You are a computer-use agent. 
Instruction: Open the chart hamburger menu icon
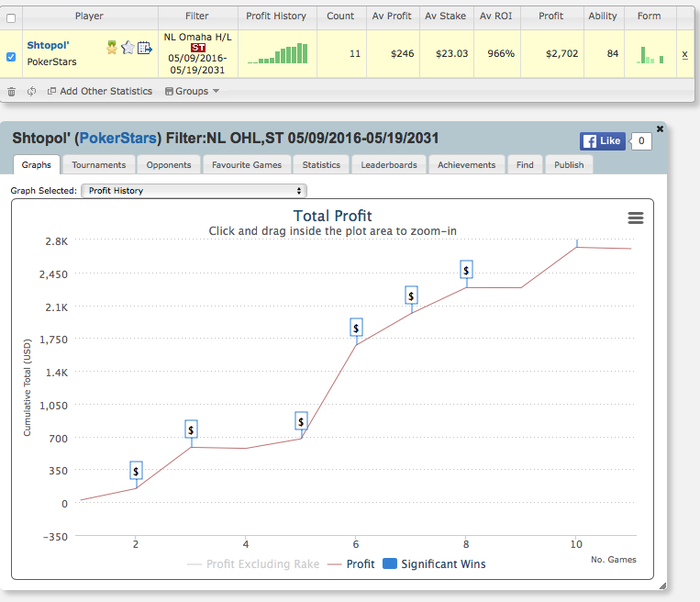pos(636,218)
